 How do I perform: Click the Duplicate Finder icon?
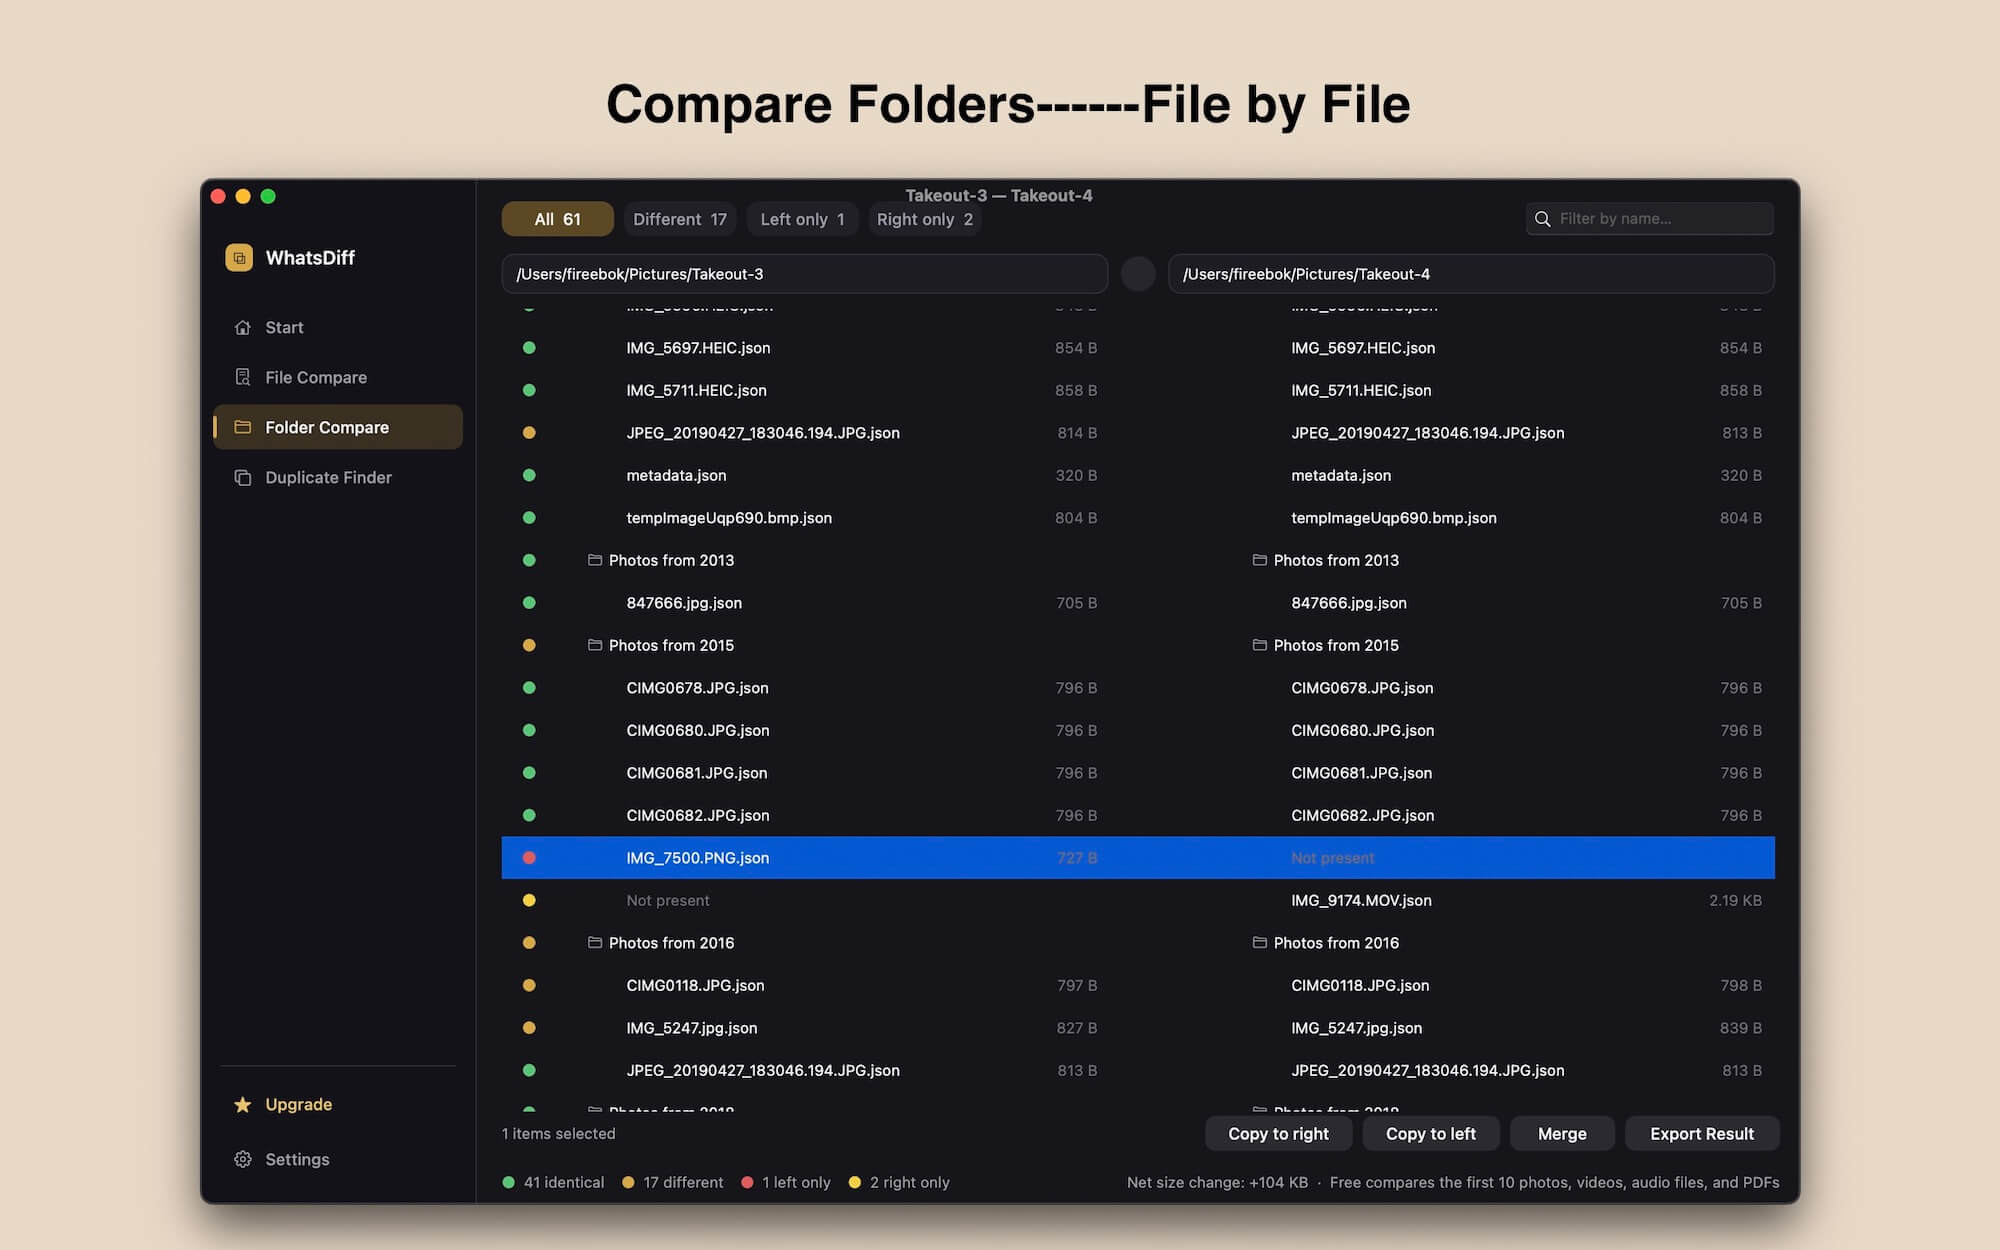[242, 477]
